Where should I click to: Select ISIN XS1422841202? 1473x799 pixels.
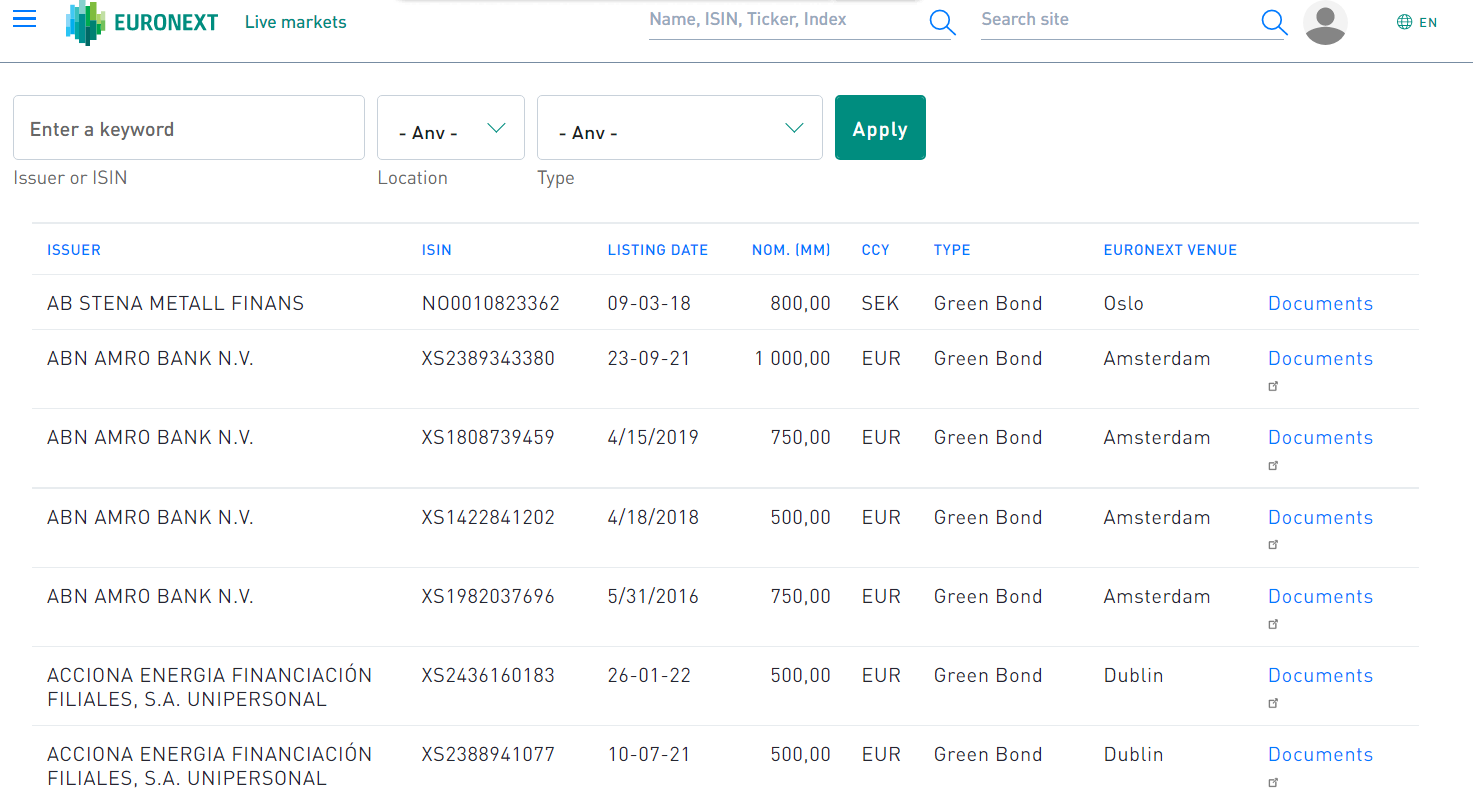[488, 517]
